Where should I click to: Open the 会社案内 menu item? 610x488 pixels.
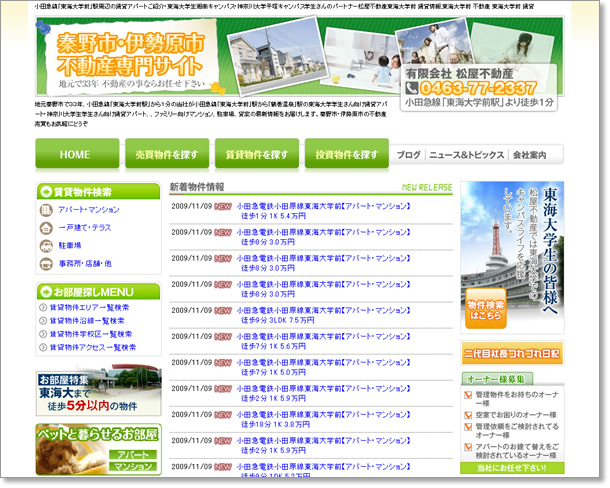pos(529,155)
